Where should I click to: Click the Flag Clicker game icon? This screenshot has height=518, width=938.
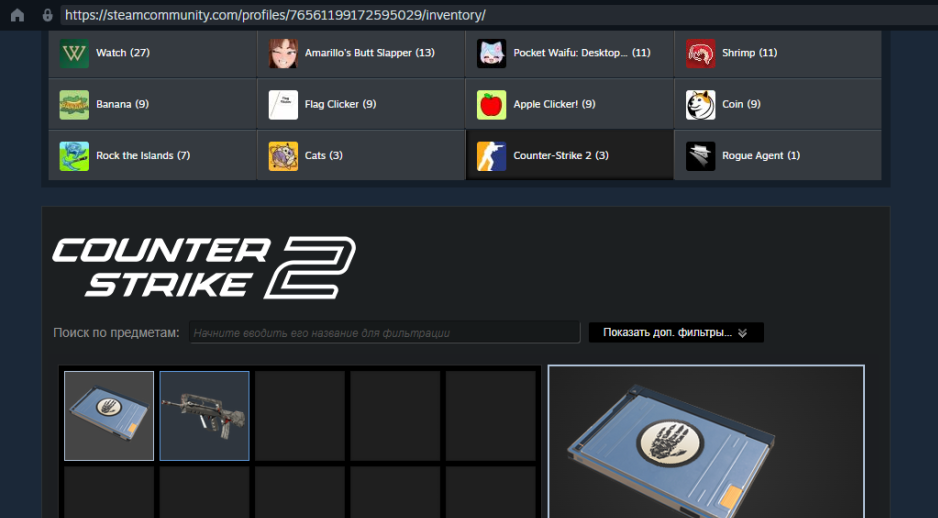pos(283,105)
